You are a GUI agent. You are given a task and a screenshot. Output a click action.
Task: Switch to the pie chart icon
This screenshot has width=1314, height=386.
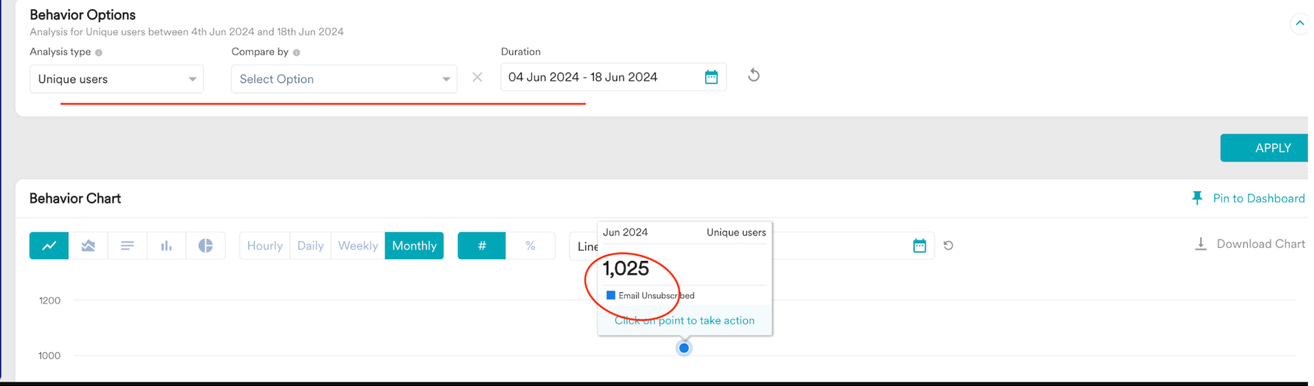click(205, 245)
